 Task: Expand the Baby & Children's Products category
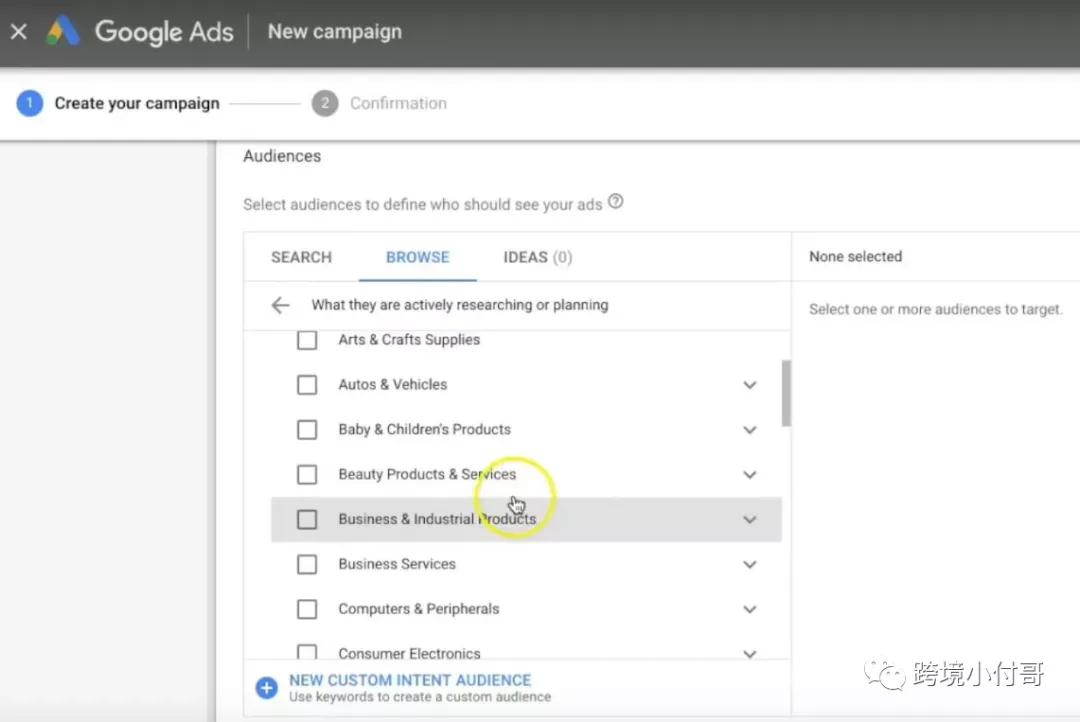coord(749,430)
